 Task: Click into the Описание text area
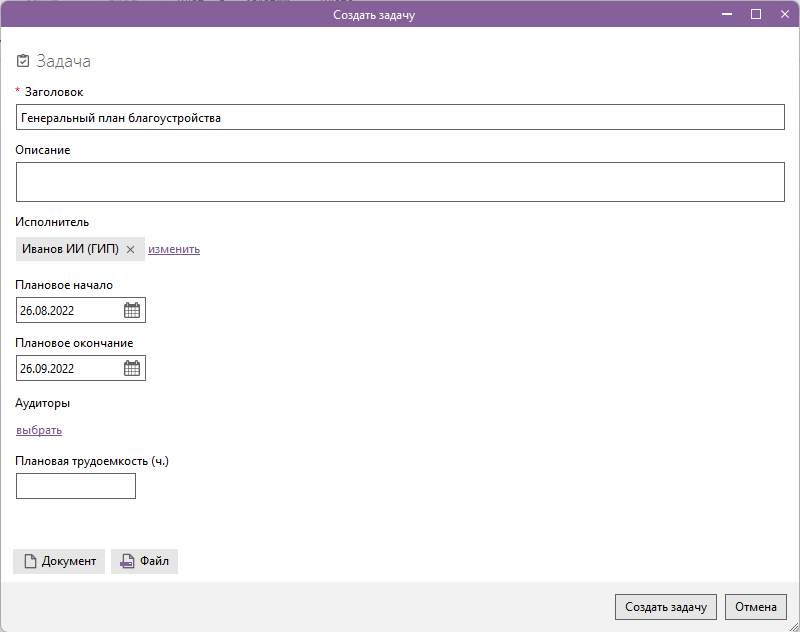(x=400, y=183)
